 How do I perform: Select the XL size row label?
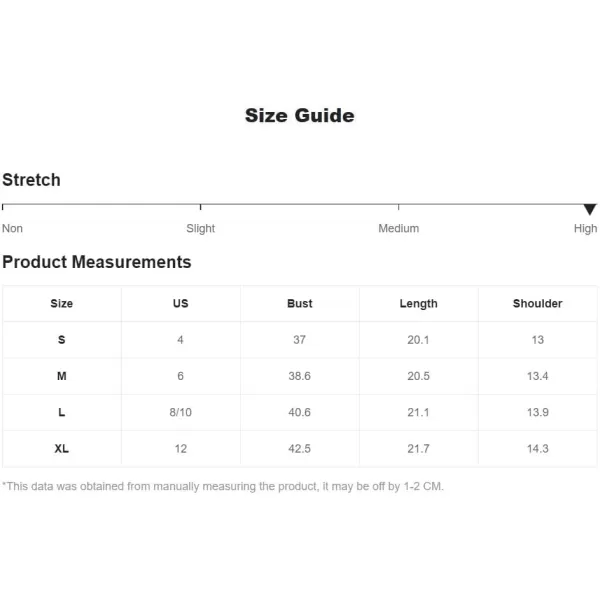tap(62, 448)
